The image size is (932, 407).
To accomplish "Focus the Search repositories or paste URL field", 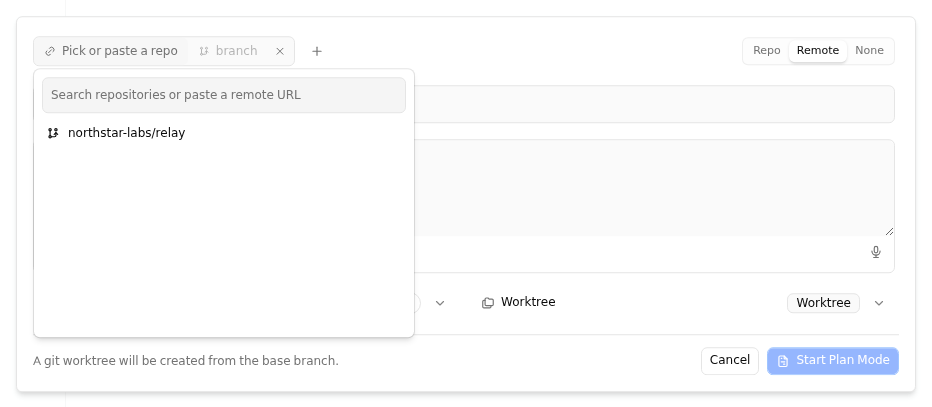I will pyautogui.click(x=224, y=95).
